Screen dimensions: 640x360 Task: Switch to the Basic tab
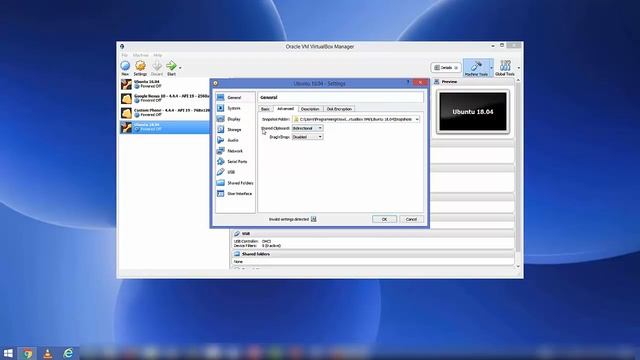pyautogui.click(x=265, y=109)
